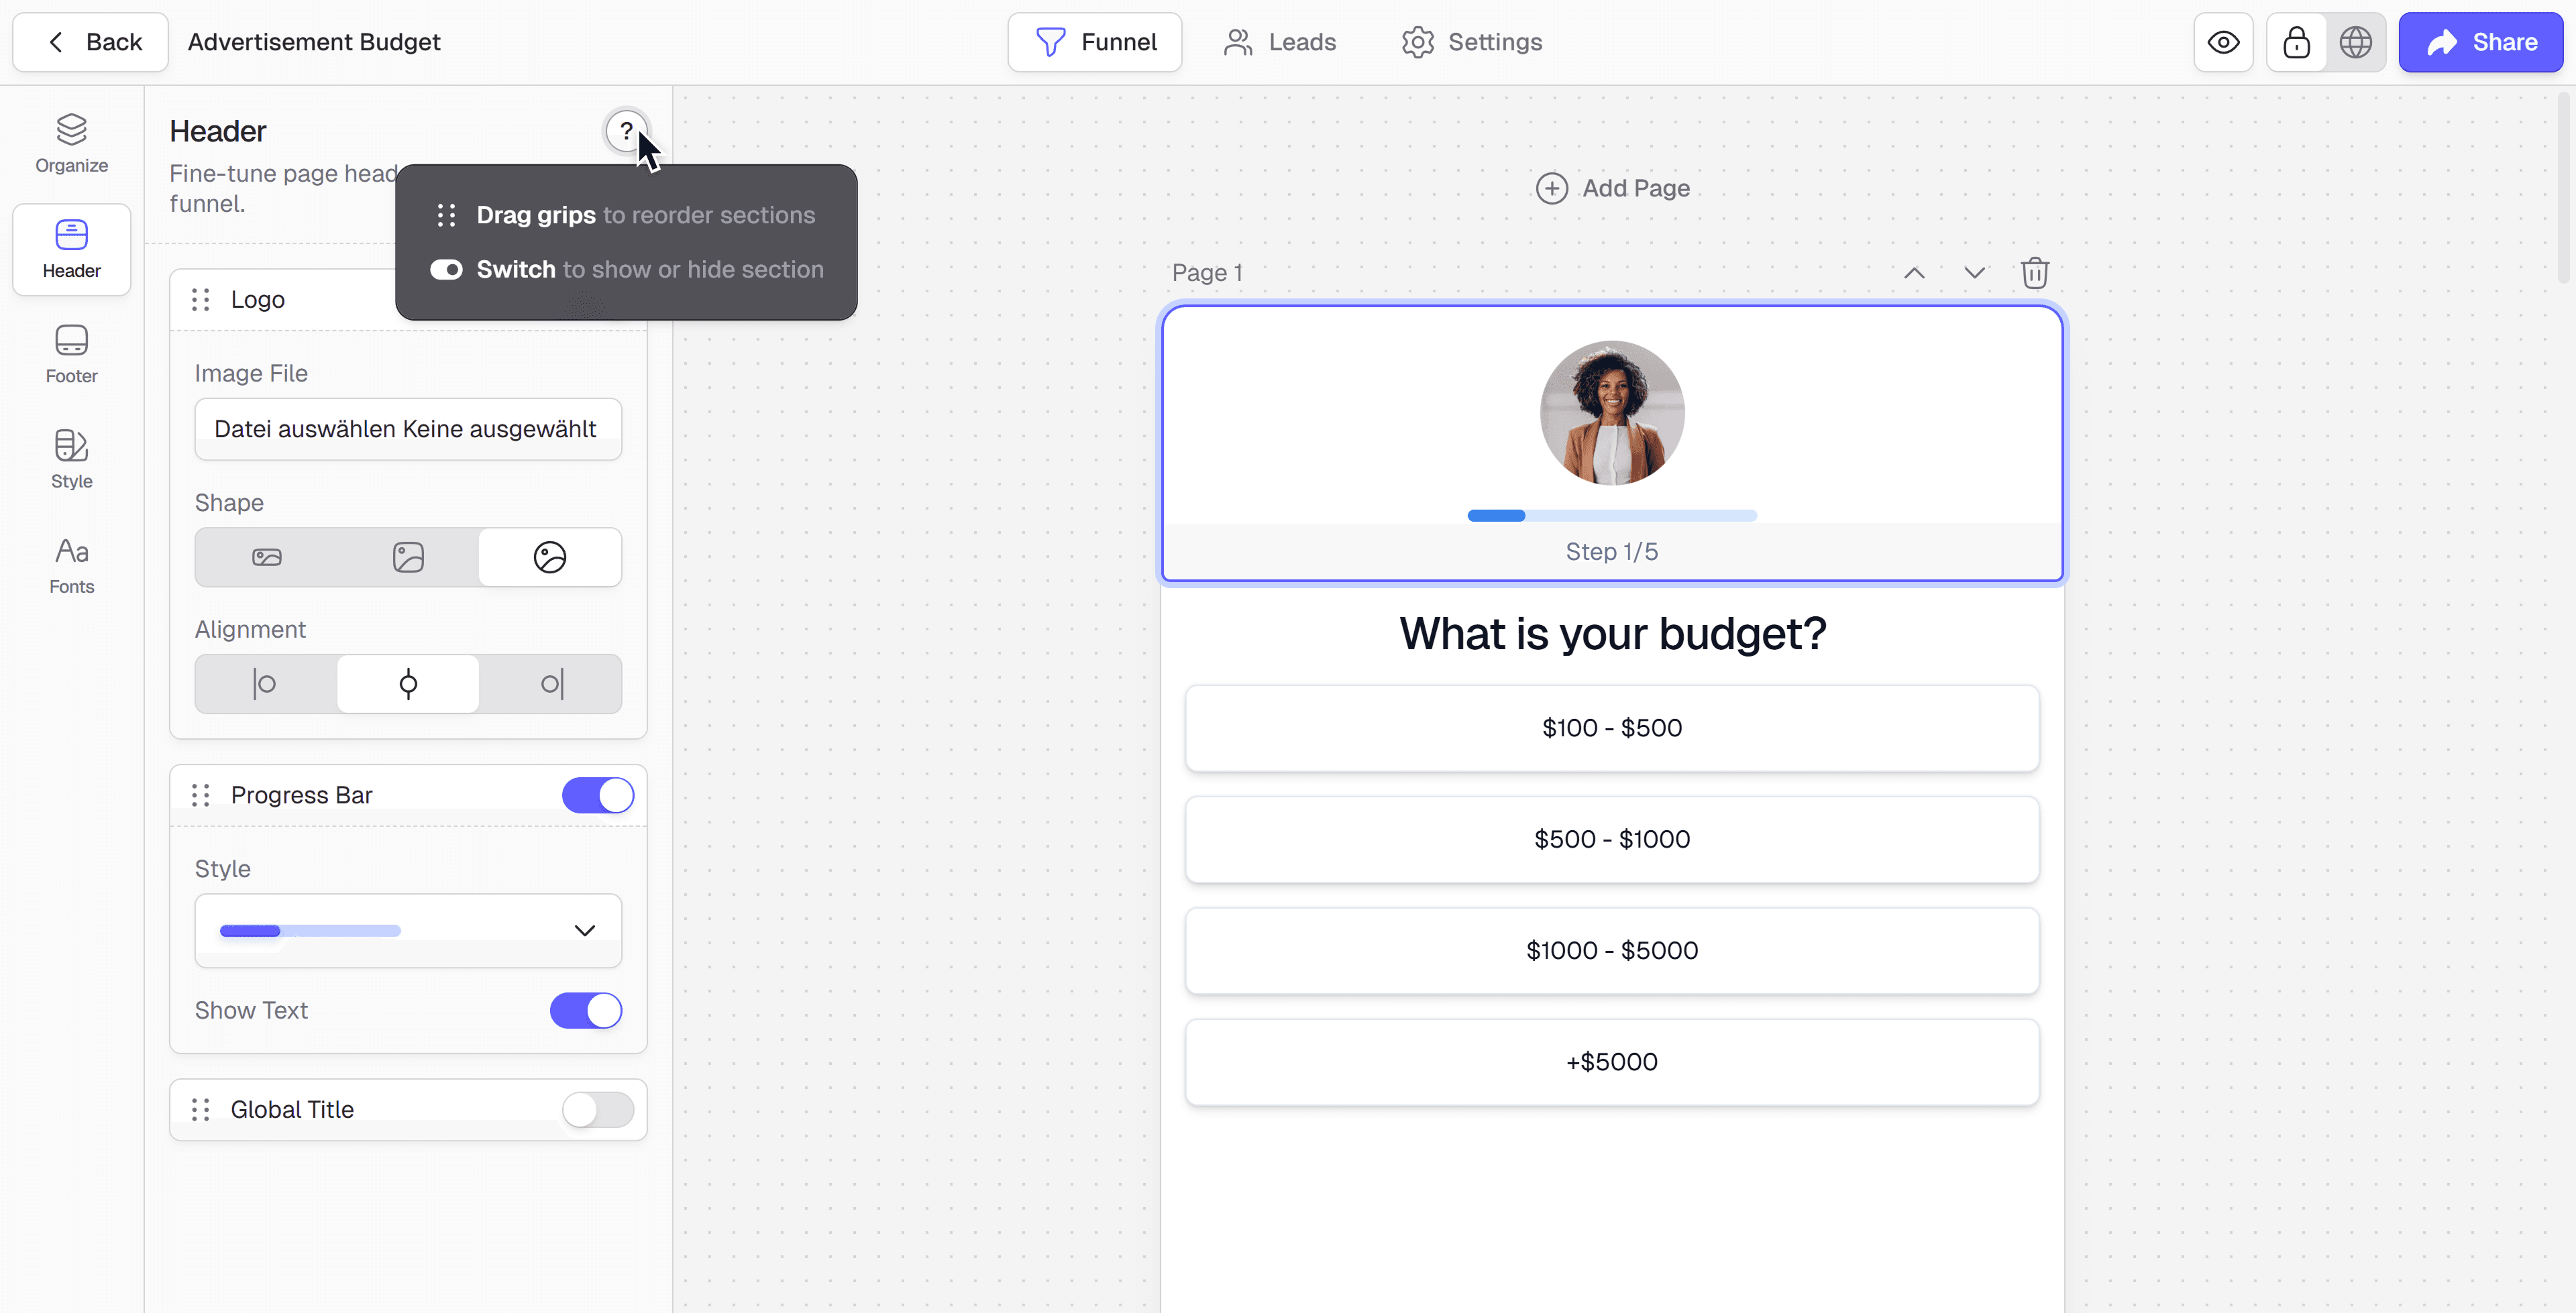Viewport: 2576px width, 1313px height.
Task: Open the Fonts panel
Action: click(71, 565)
